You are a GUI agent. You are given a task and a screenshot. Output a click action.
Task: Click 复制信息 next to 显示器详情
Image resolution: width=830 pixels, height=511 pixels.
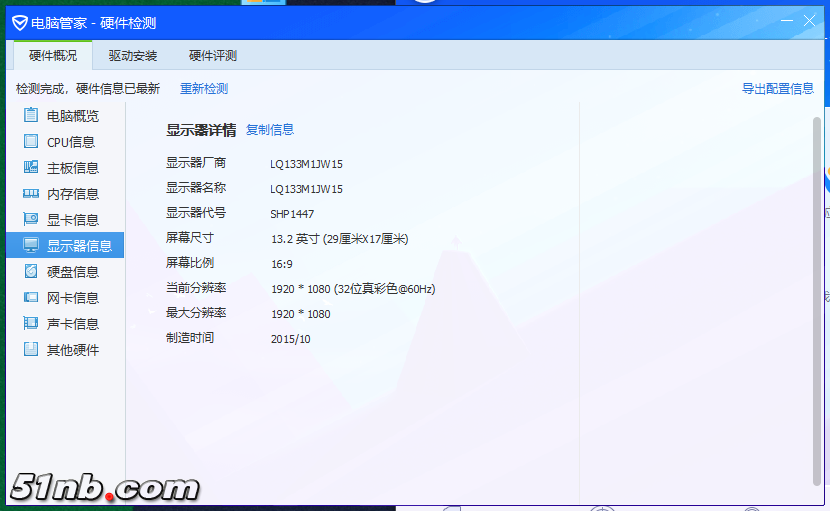pyautogui.click(x=270, y=130)
